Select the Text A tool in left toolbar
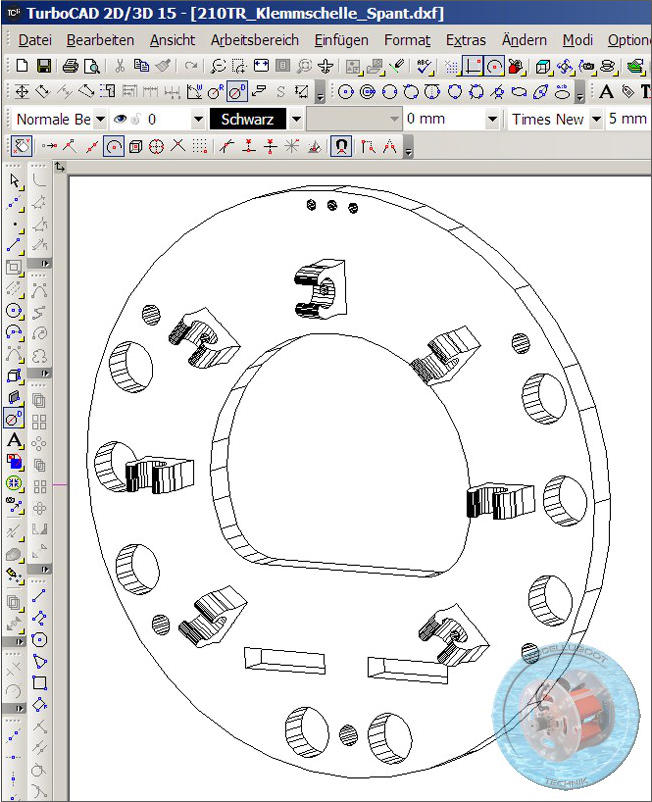 click(x=14, y=440)
